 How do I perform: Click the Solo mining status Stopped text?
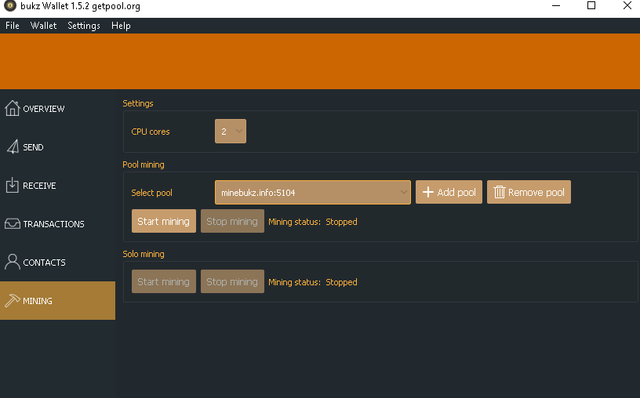[x=341, y=282]
